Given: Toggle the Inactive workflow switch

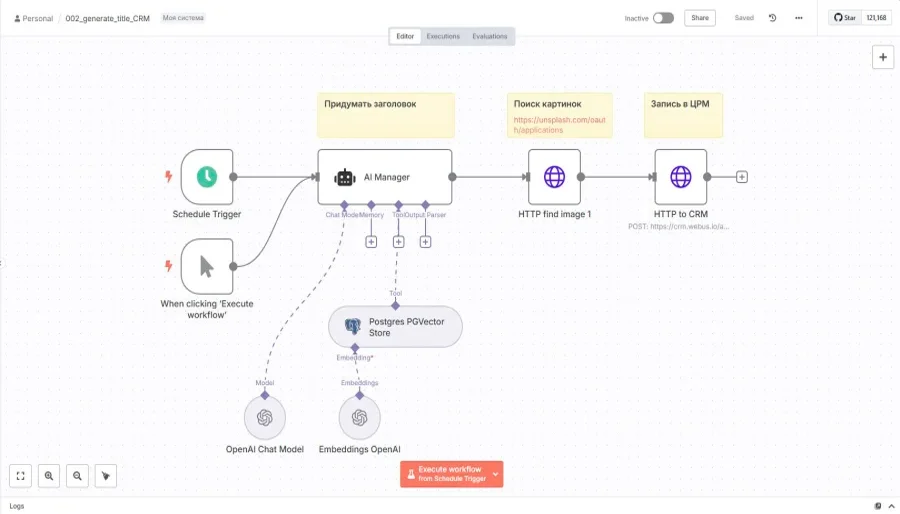Looking at the screenshot, I should (x=663, y=18).
